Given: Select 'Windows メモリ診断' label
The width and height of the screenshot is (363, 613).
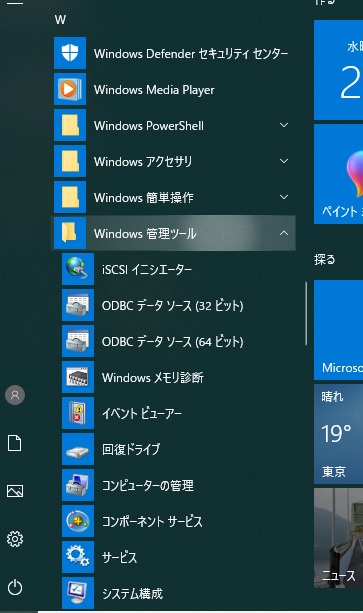Looking at the screenshot, I should point(153,377).
